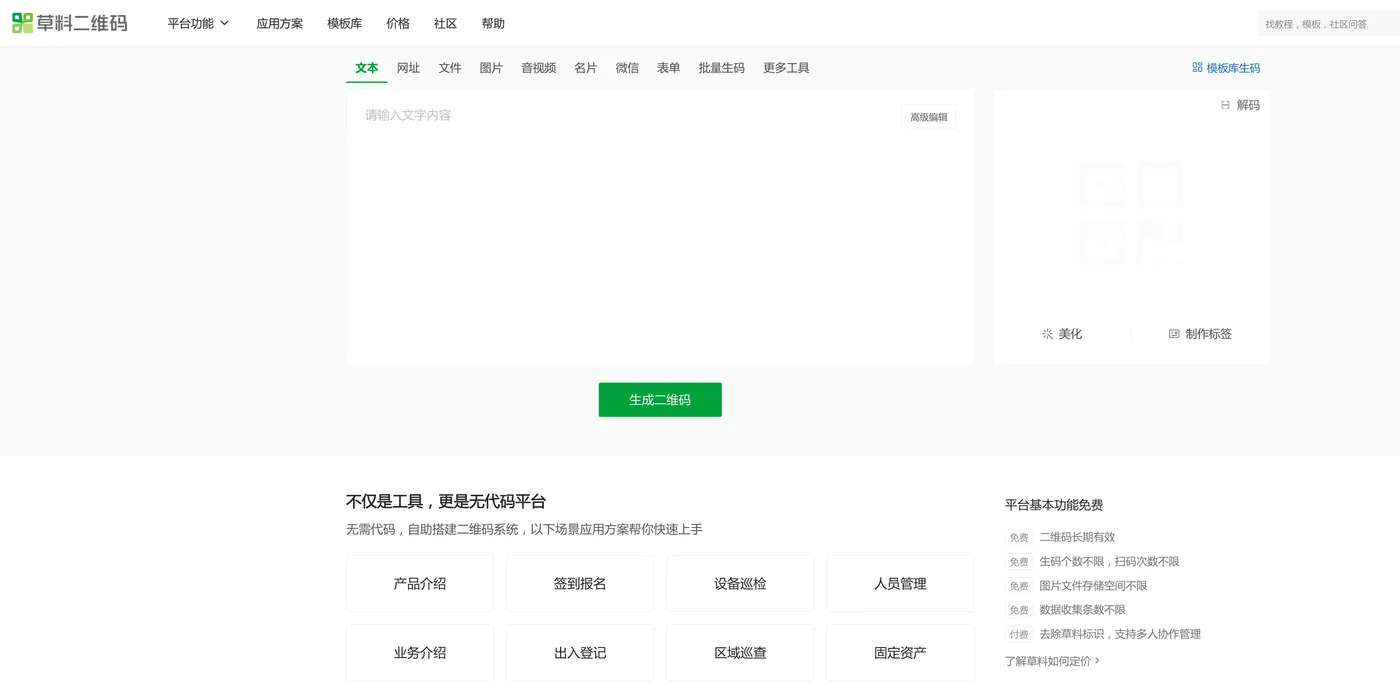This screenshot has width=1400, height=685.
Task: Click the 解码 scan icon
Action: pyautogui.click(x=1225, y=105)
